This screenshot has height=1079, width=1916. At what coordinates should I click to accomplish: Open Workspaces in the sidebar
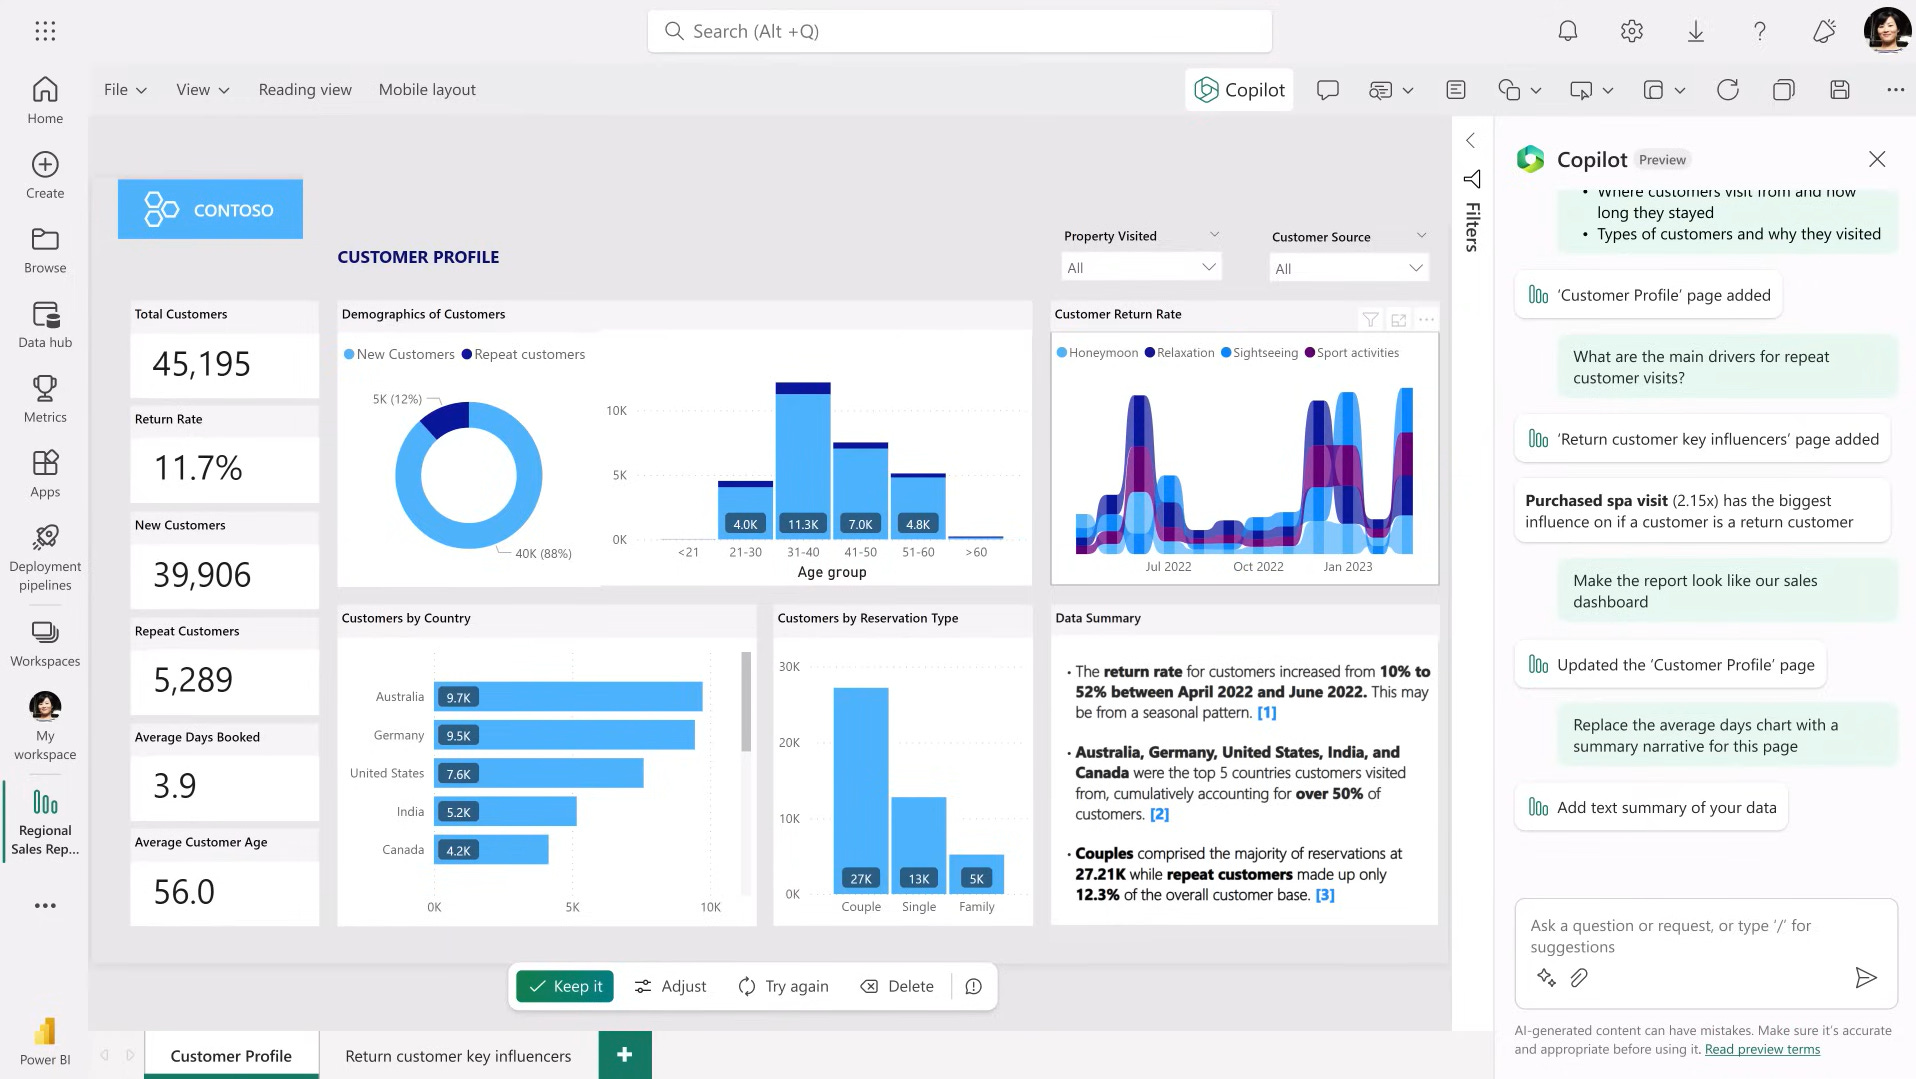point(45,643)
